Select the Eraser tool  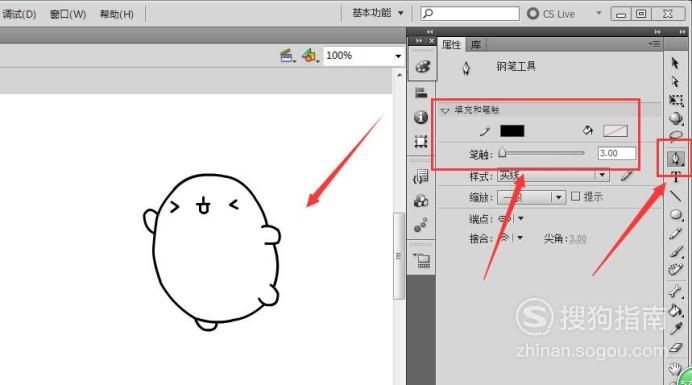[x=676, y=348]
